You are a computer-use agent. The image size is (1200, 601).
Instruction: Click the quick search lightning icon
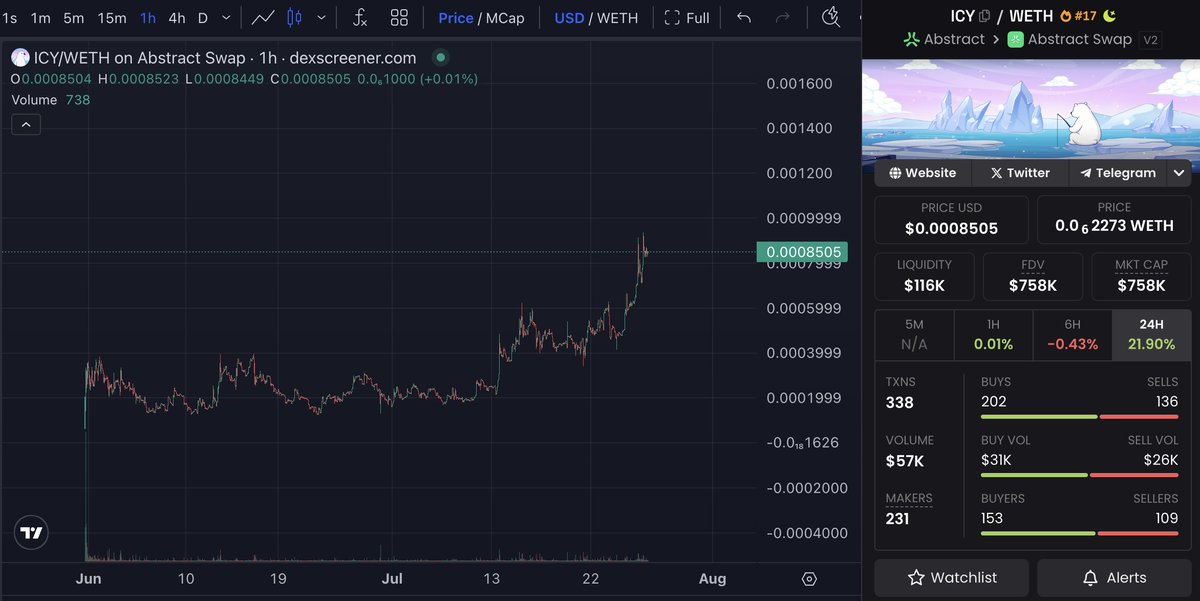pyautogui.click(x=831, y=17)
